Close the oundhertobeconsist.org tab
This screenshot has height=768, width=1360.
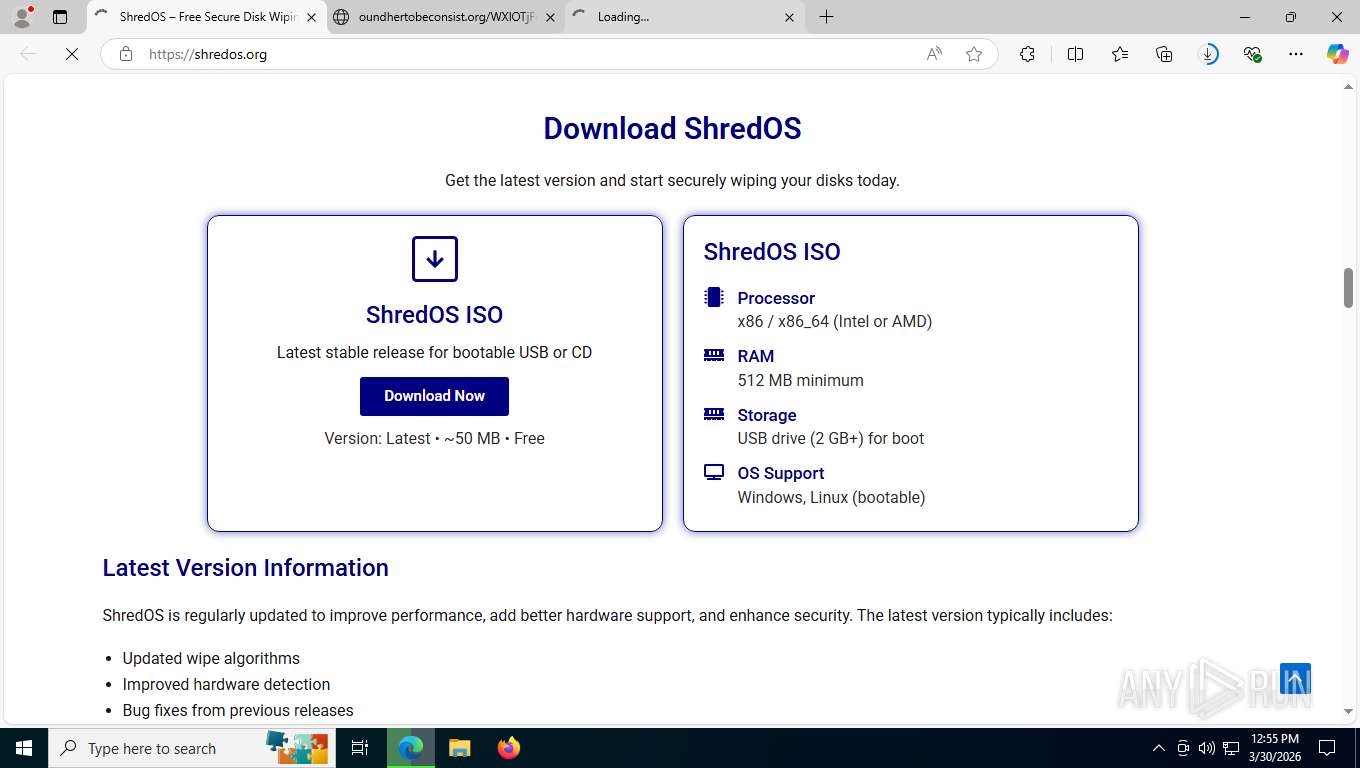pyautogui.click(x=550, y=17)
